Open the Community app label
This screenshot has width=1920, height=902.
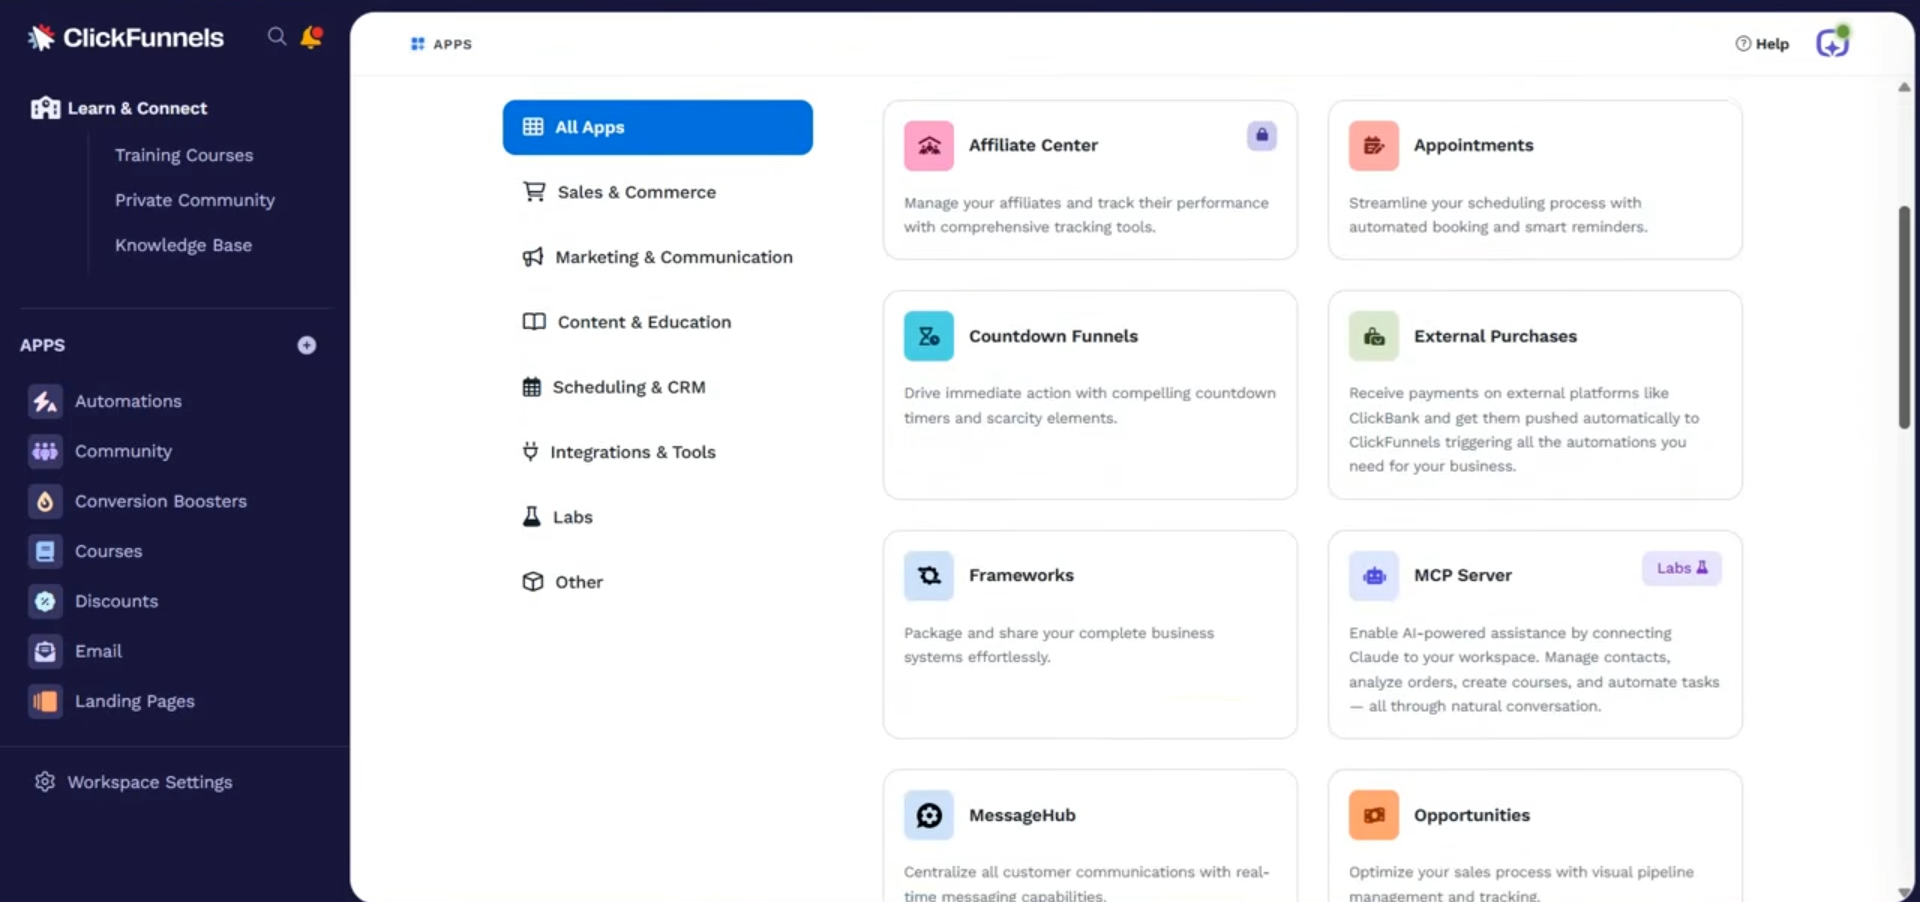pyautogui.click(x=123, y=451)
